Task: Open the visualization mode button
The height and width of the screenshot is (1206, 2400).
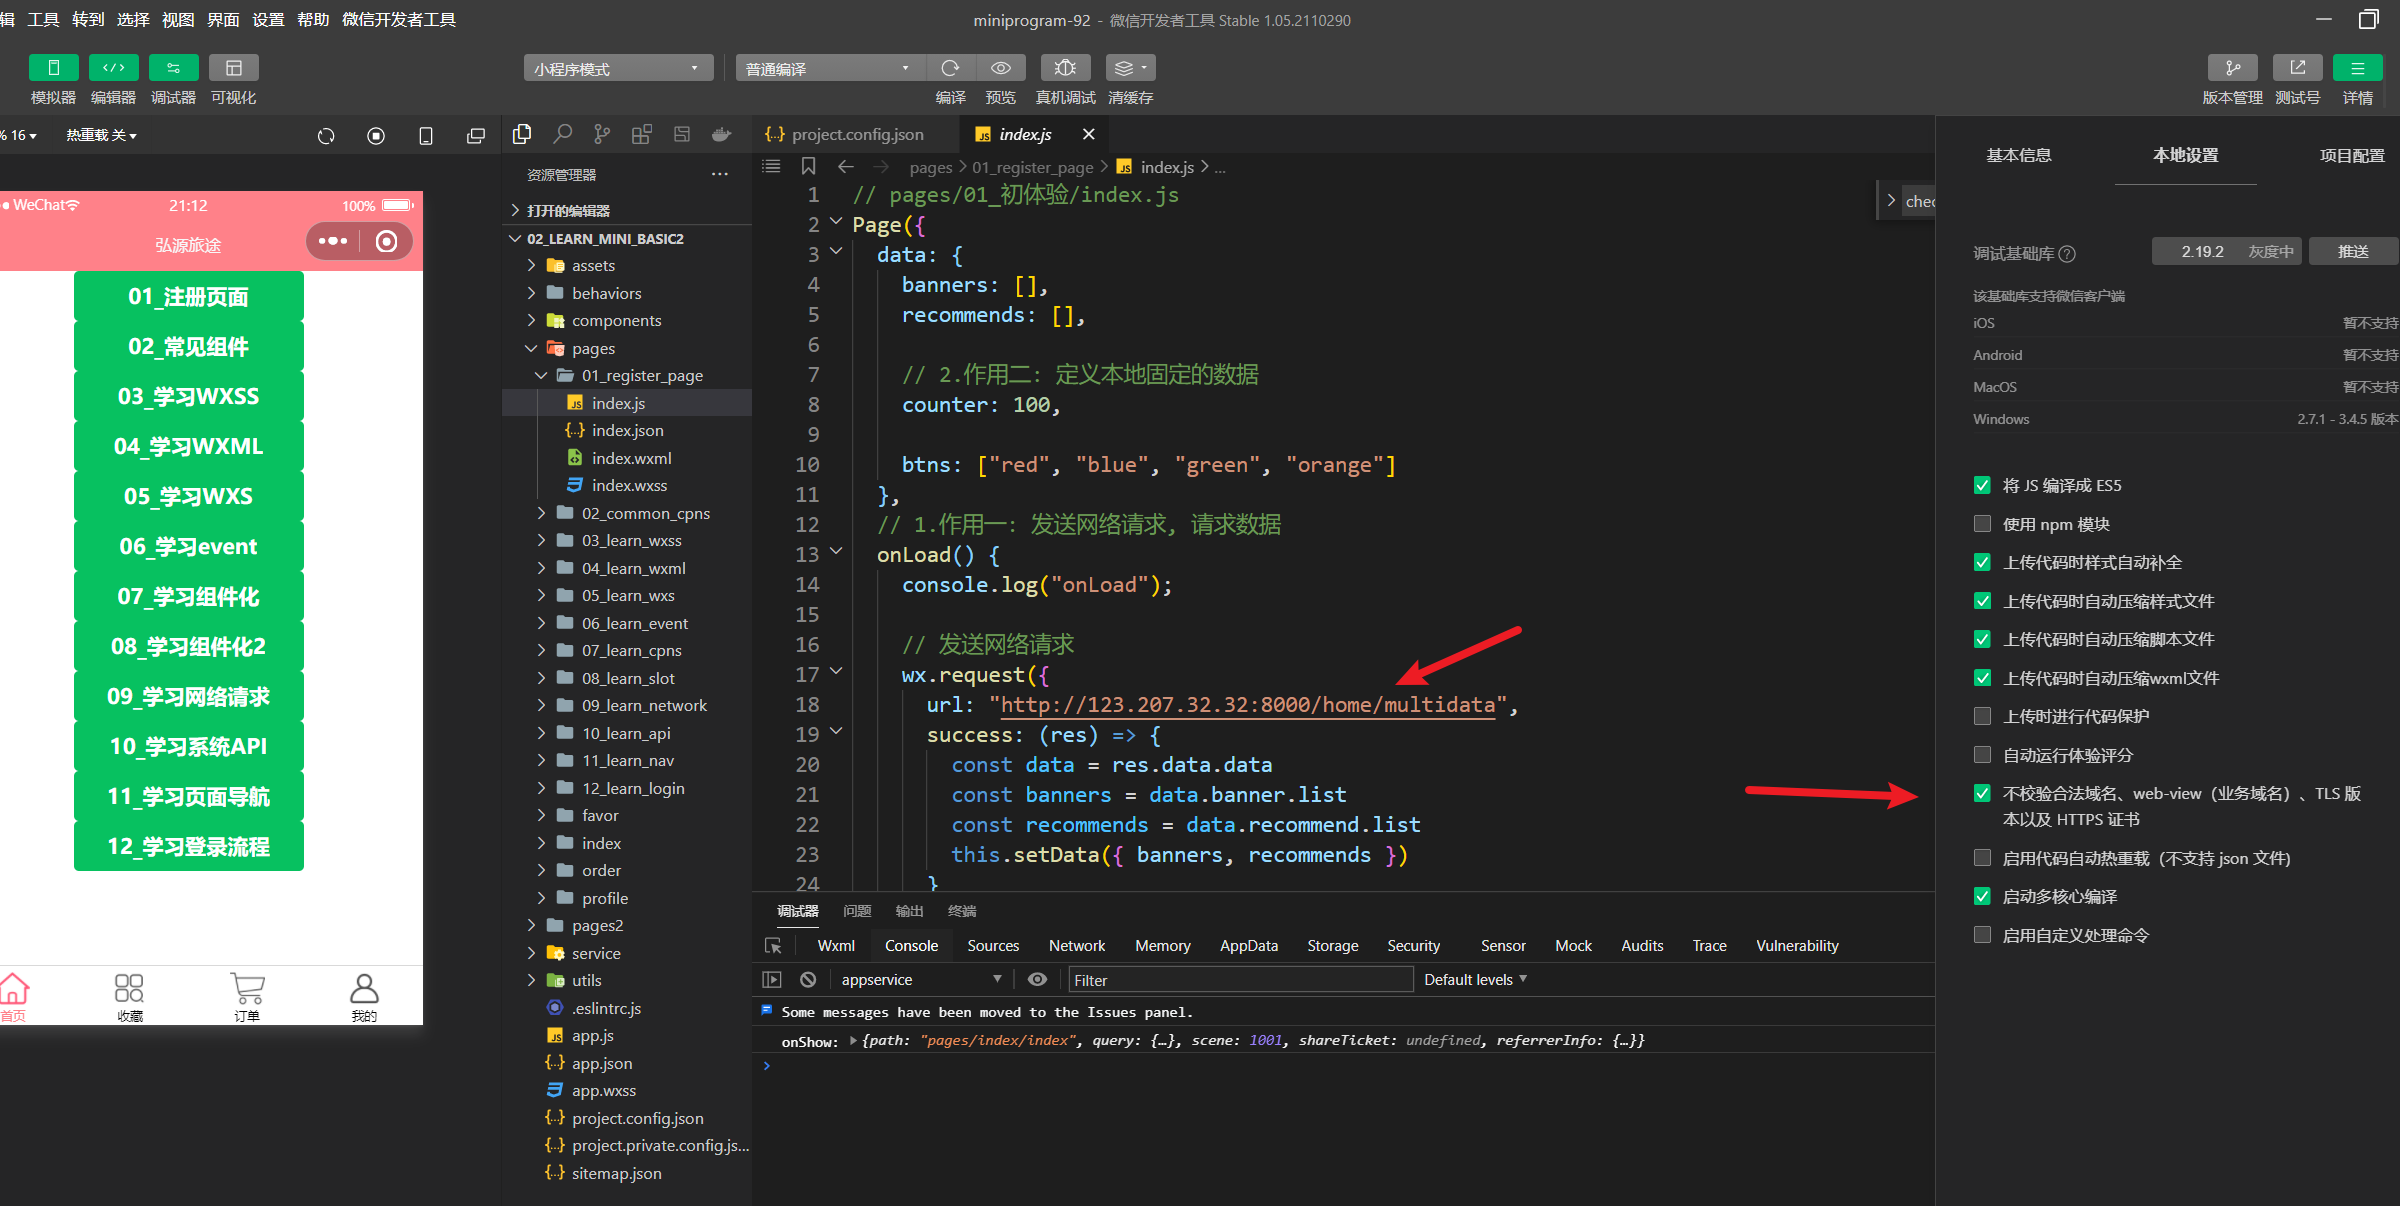Action: click(x=234, y=68)
